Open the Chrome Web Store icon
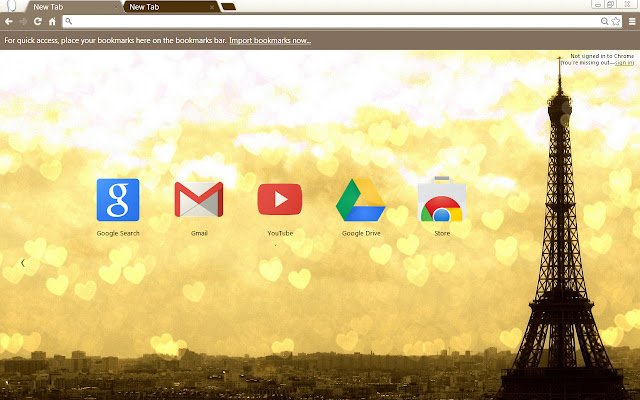The image size is (640, 400). point(442,199)
